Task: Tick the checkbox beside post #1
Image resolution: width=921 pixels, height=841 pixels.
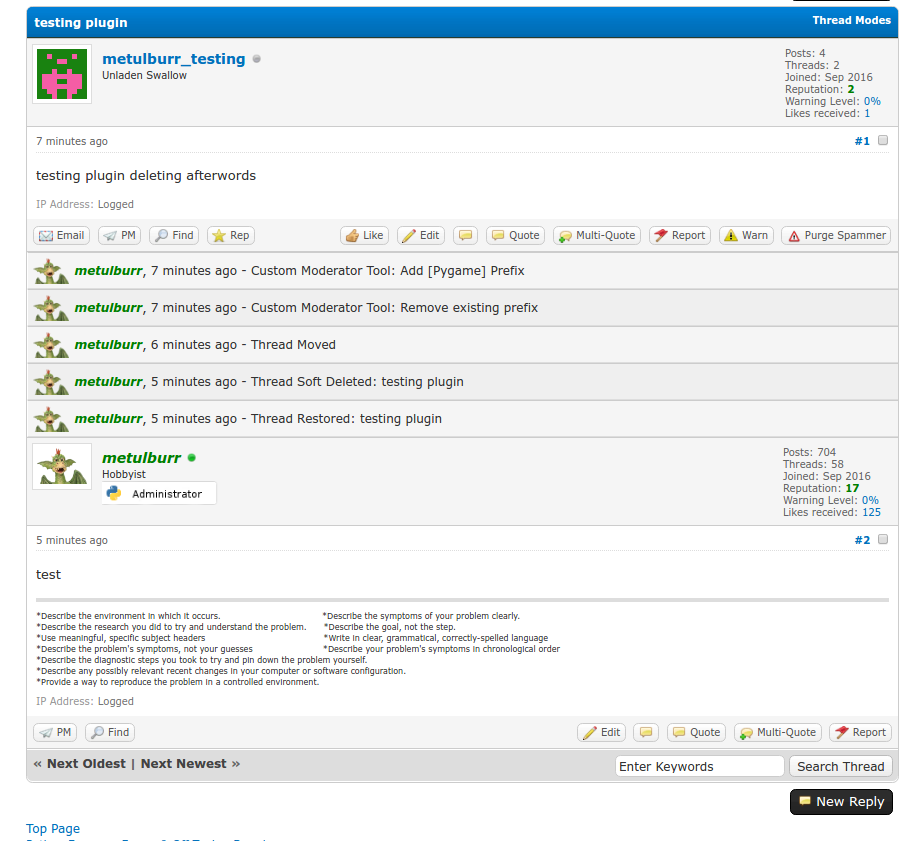Action: 883,141
